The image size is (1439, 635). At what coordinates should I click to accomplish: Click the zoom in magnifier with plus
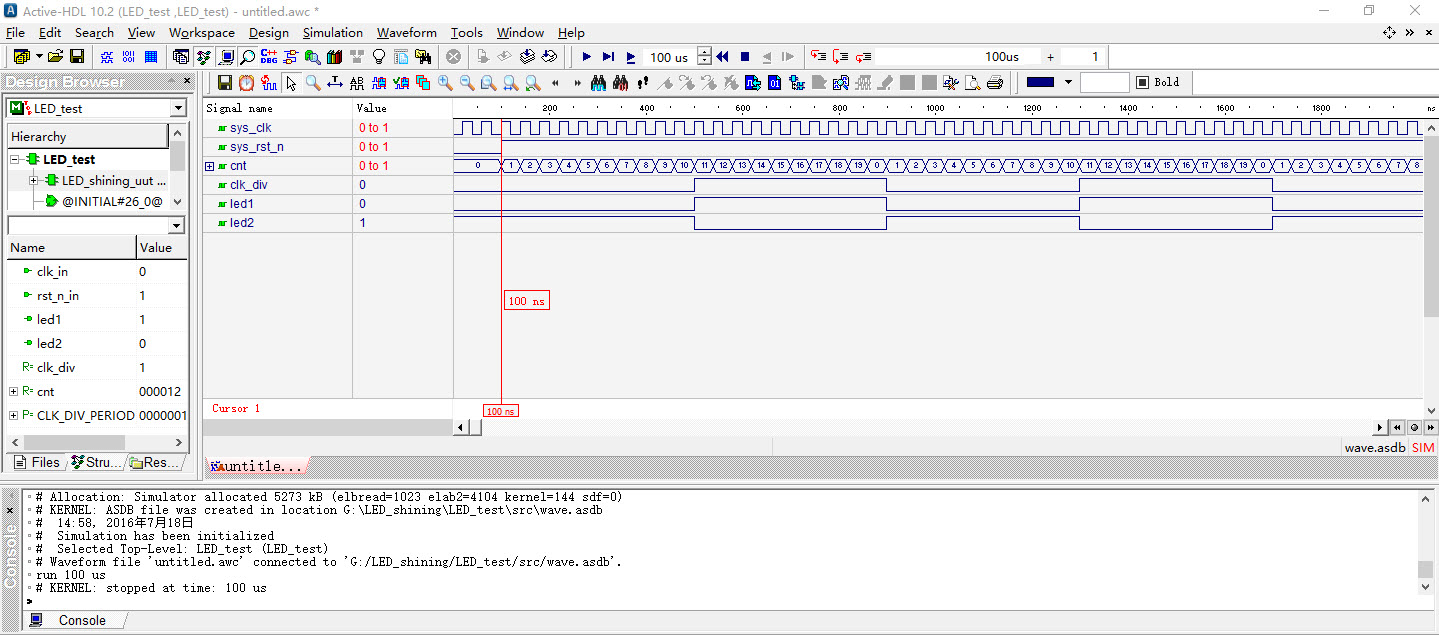click(445, 83)
